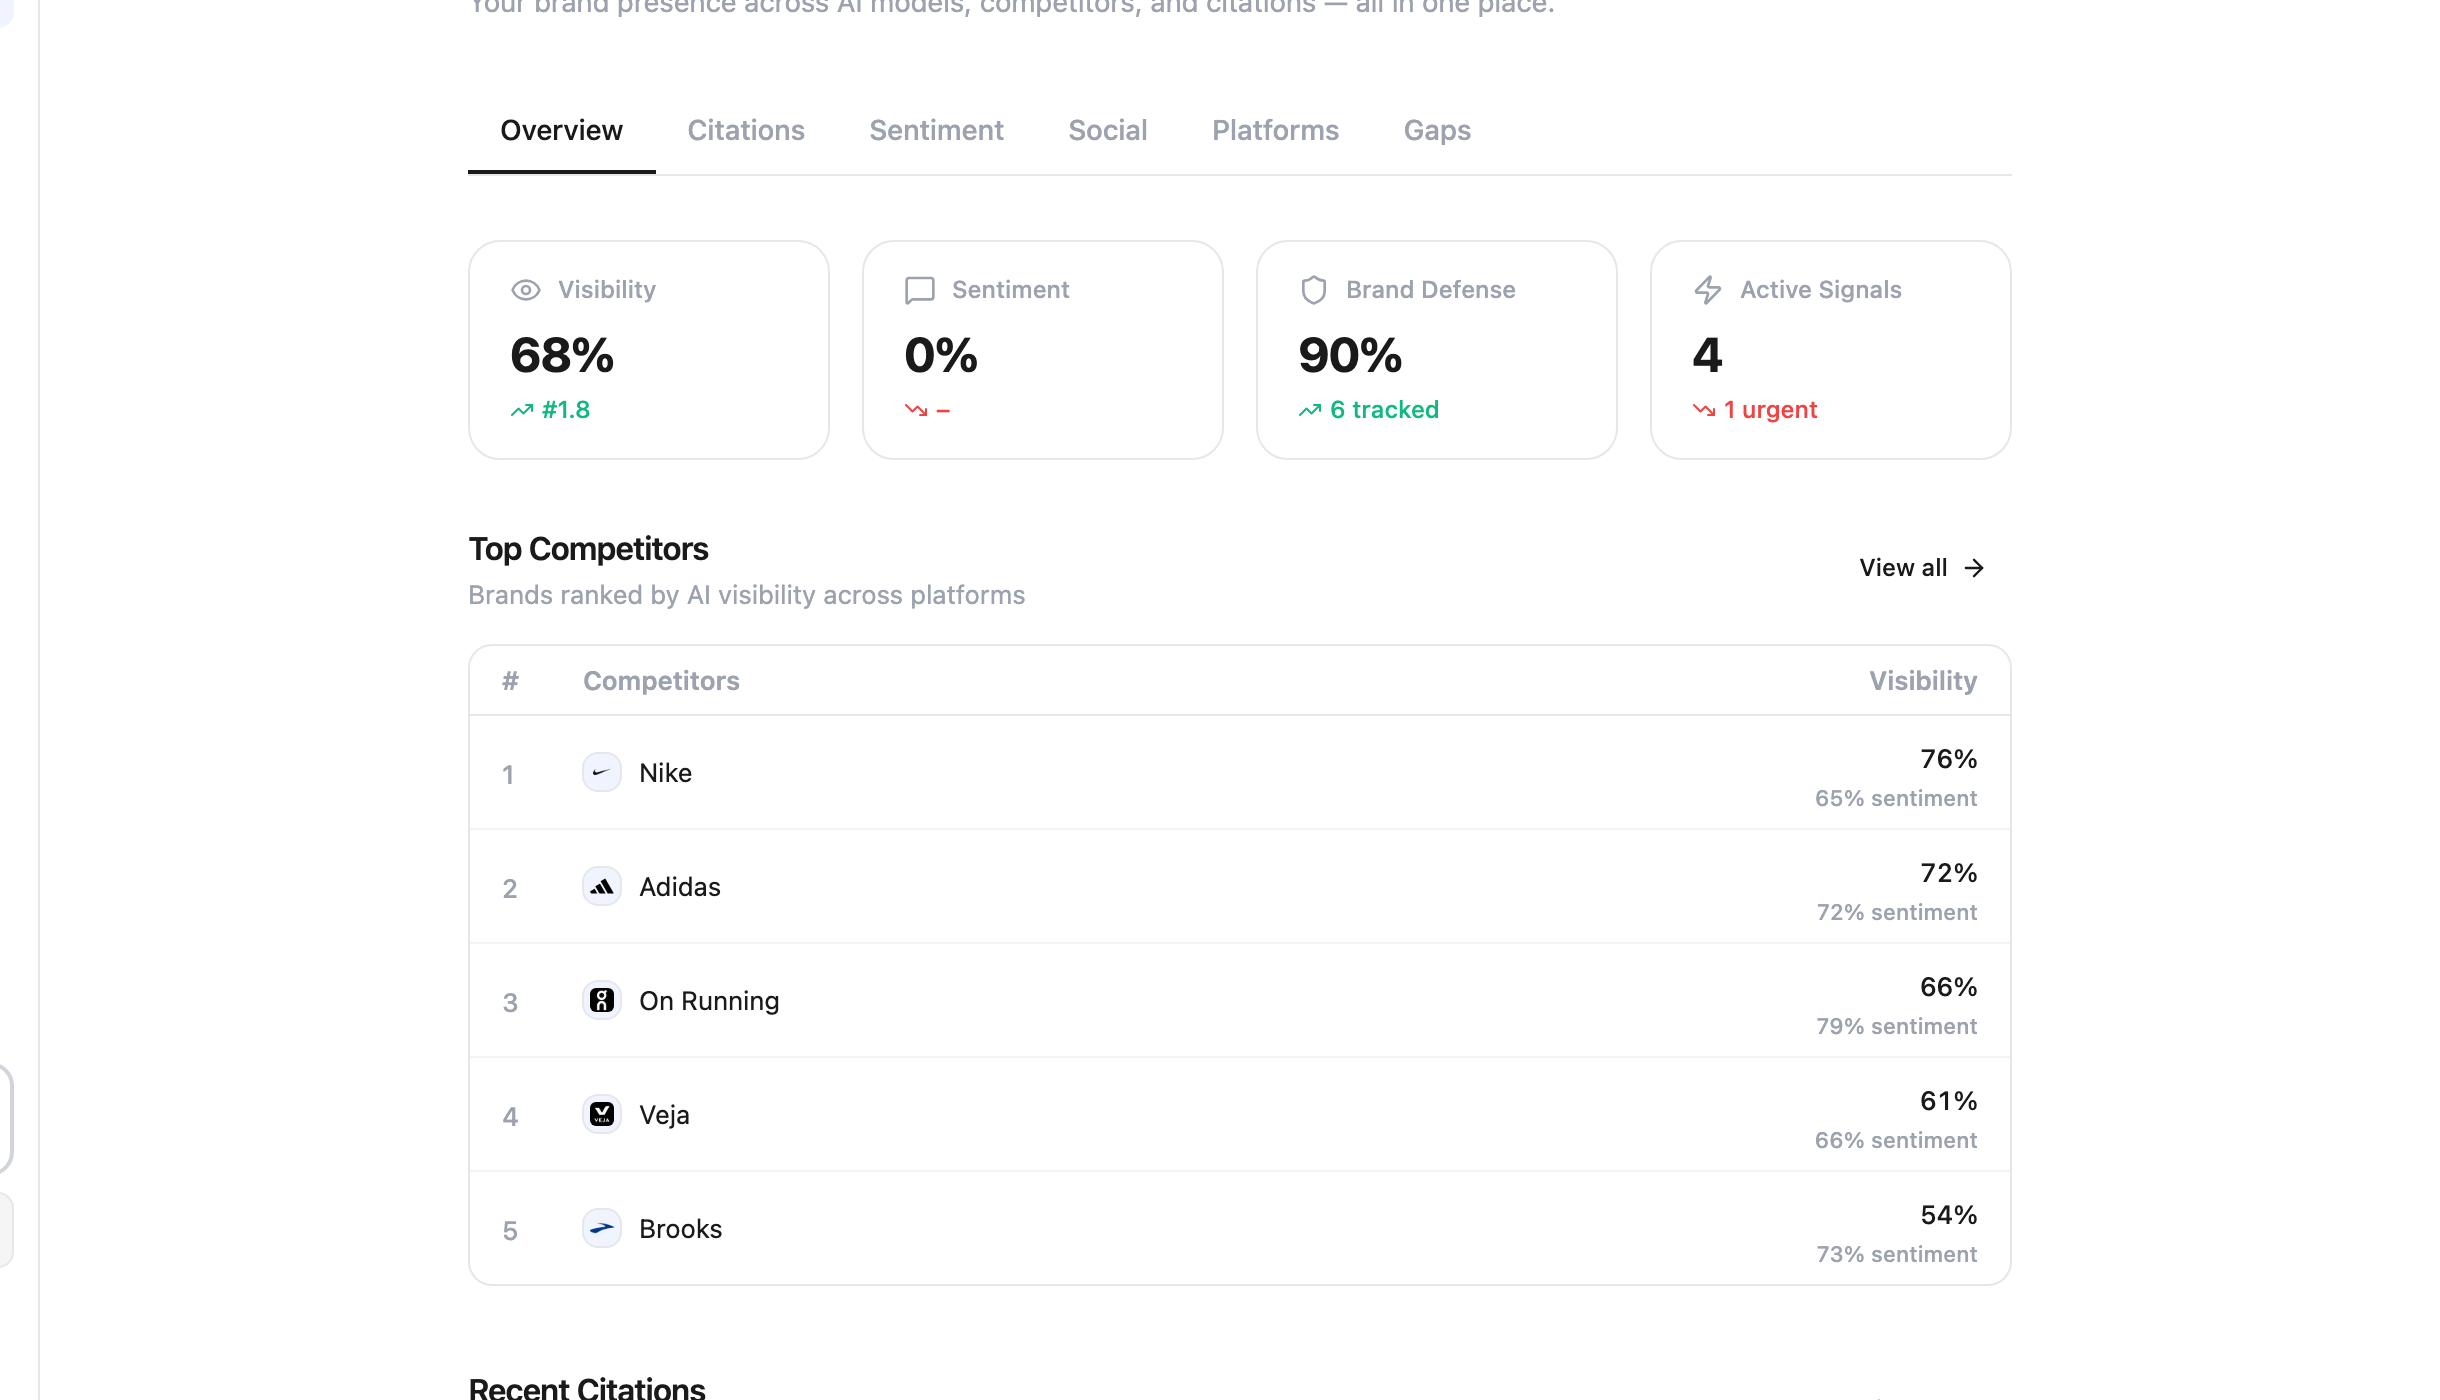The height and width of the screenshot is (1400, 2440).
Task: Click the green trend arrow beside #1.8
Action: (522, 411)
